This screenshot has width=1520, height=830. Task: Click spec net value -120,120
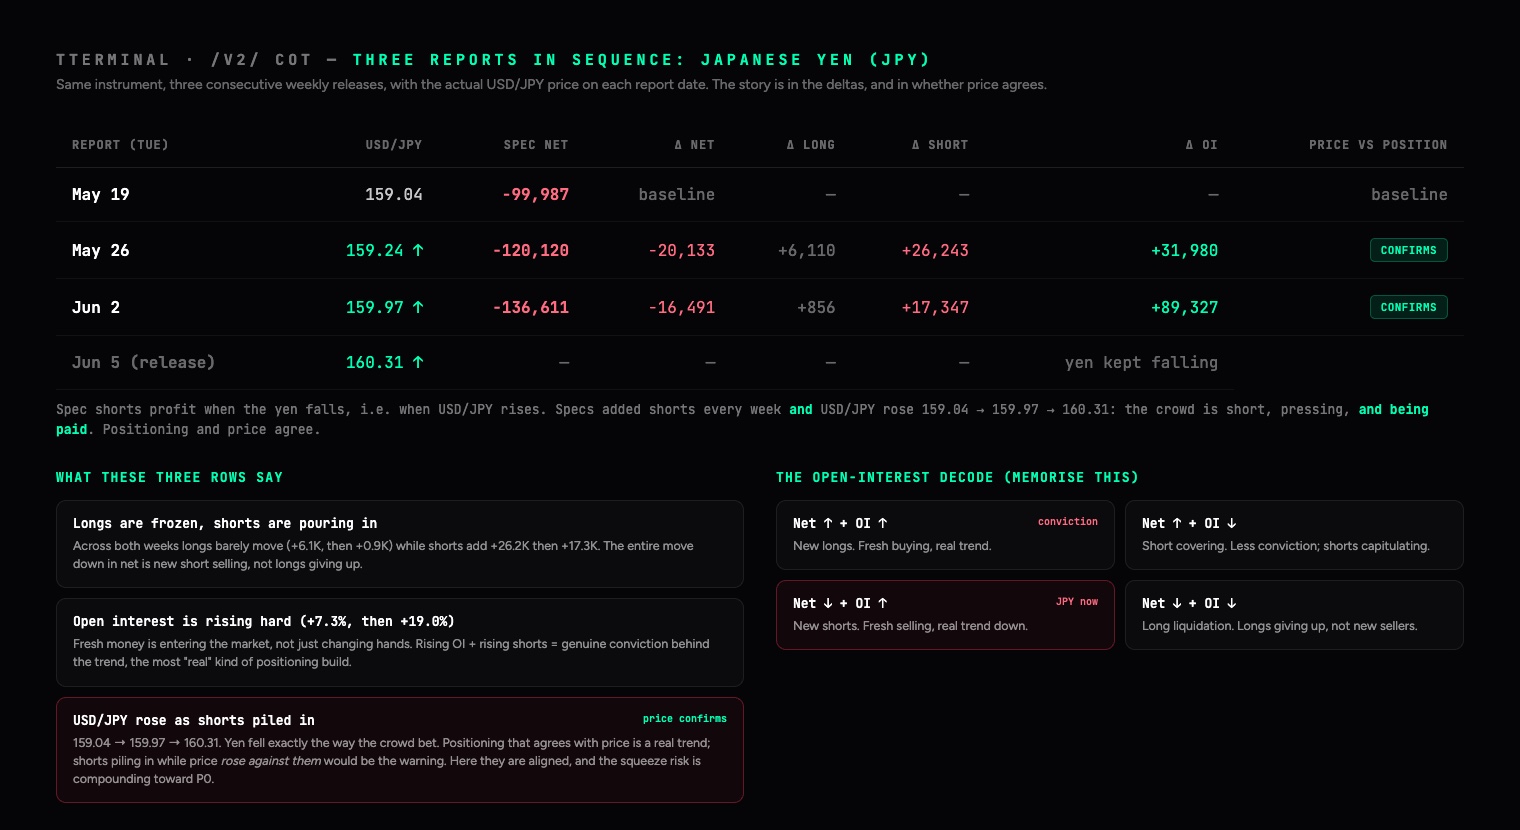pyautogui.click(x=530, y=250)
